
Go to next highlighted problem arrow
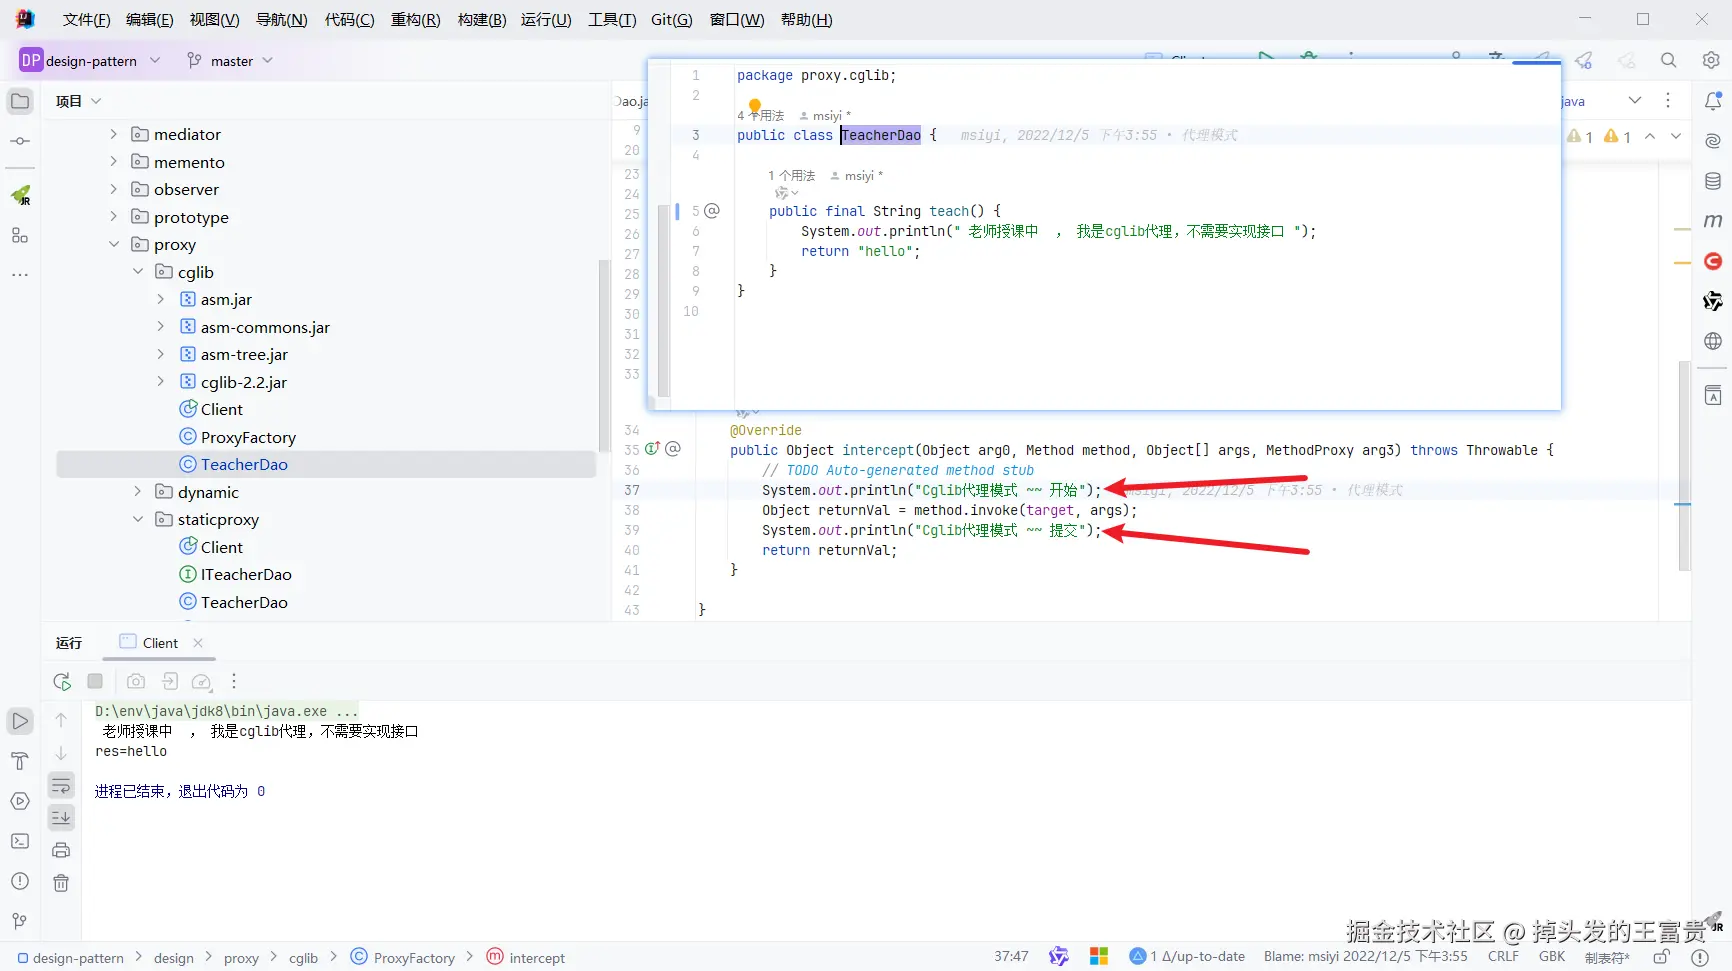[x=1676, y=136]
